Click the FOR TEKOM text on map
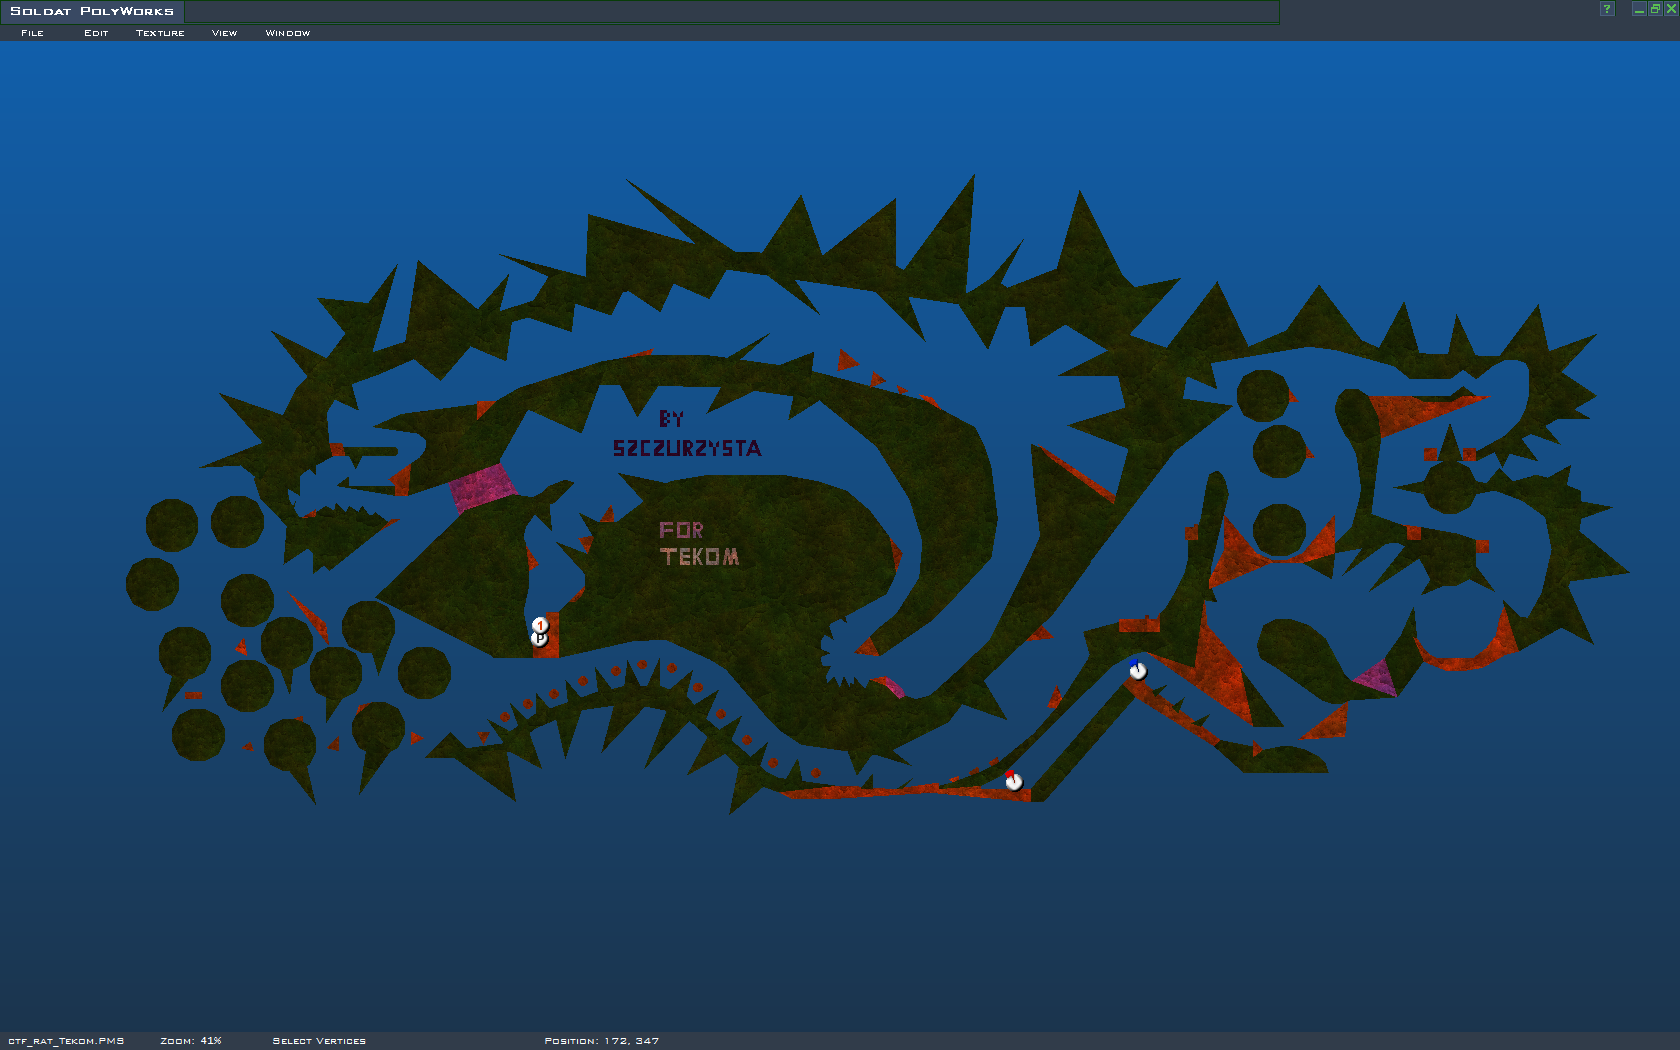This screenshot has height=1050, width=1680. [698, 544]
